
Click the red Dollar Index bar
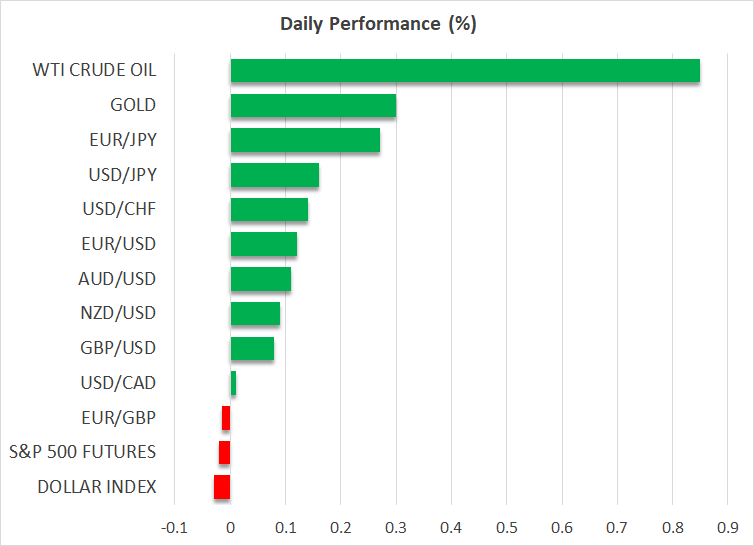[222, 487]
